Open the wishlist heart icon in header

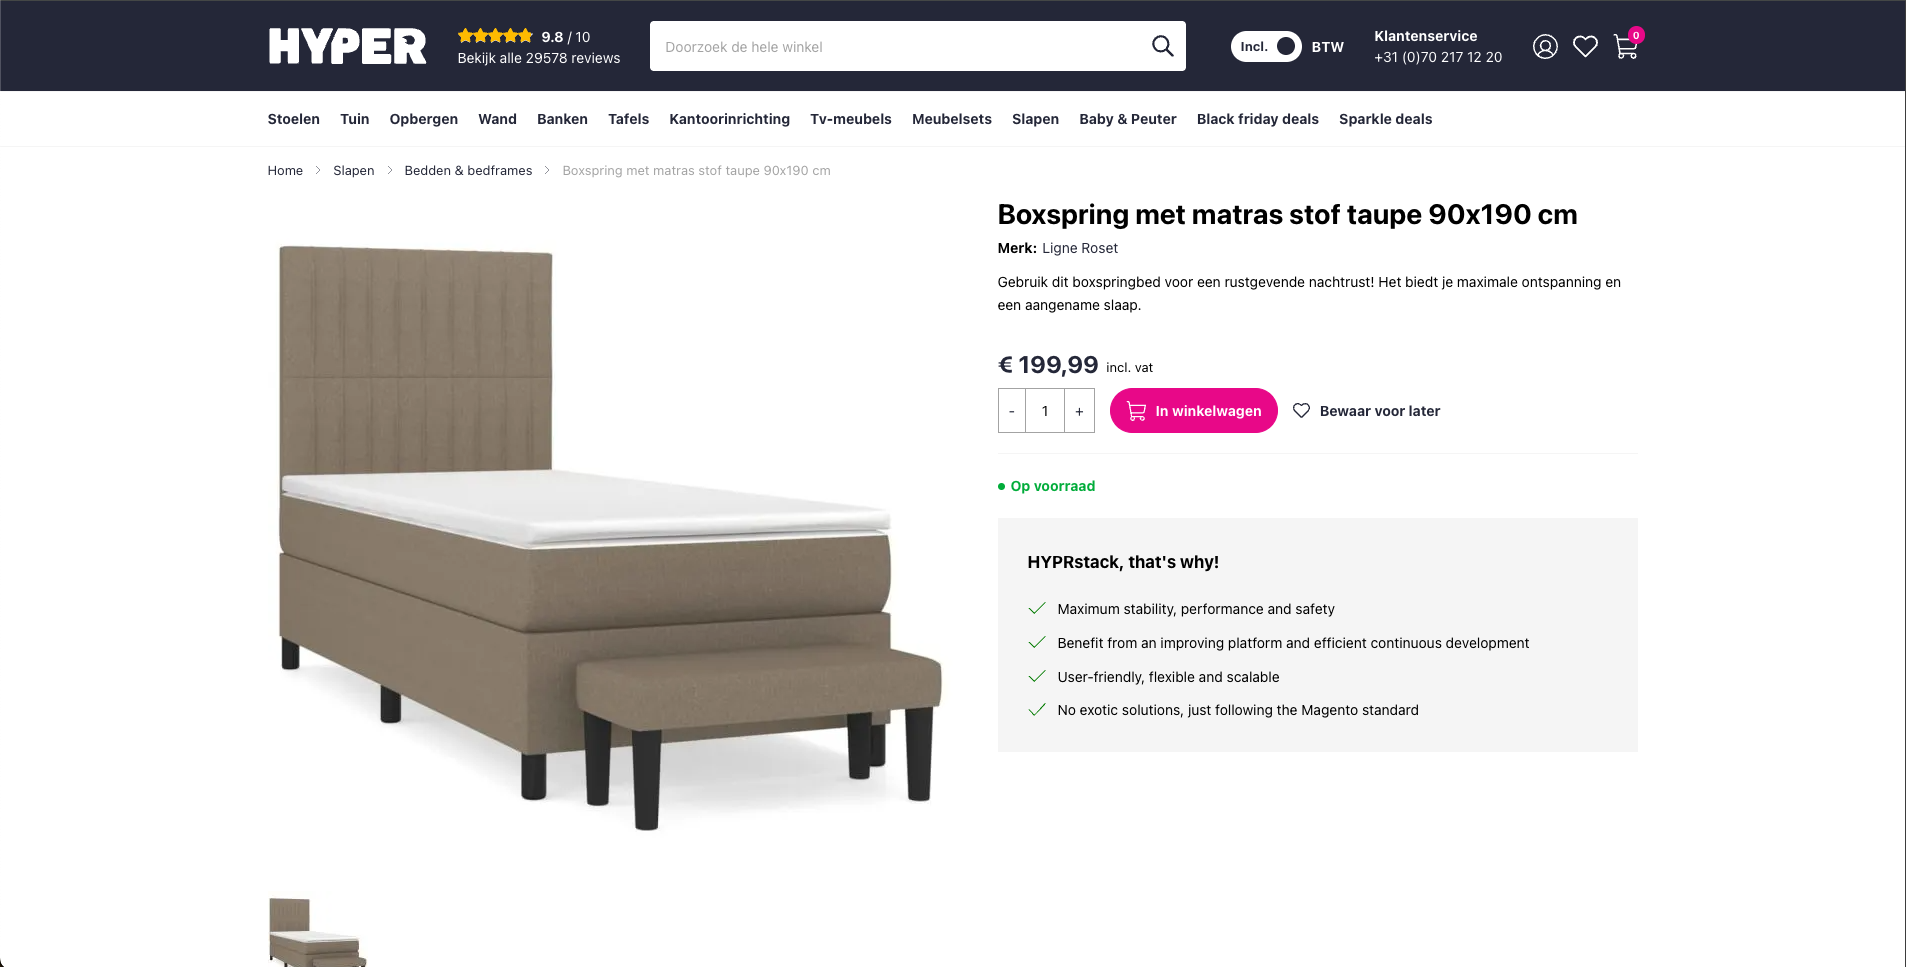point(1585,47)
